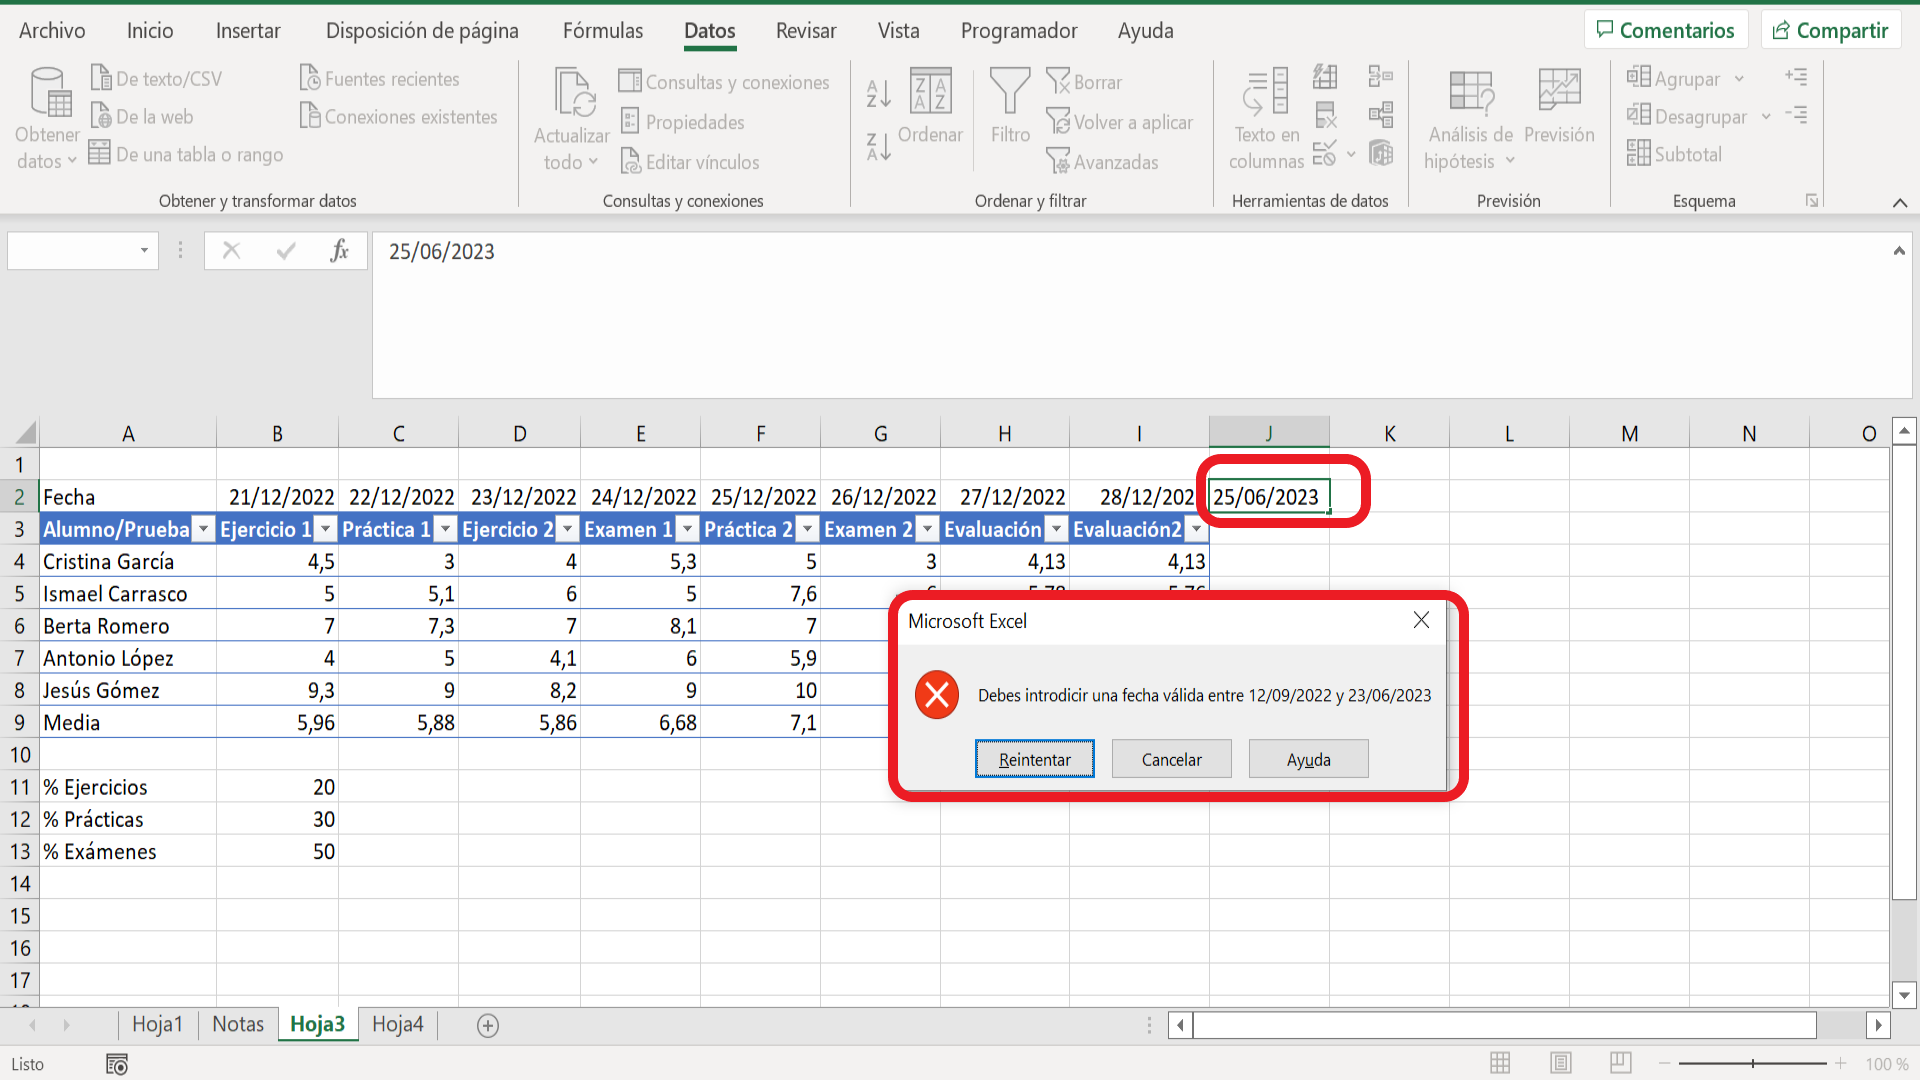This screenshot has width=1920, height=1080.
Task: Open the Archivo menu
Action: (52, 31)
